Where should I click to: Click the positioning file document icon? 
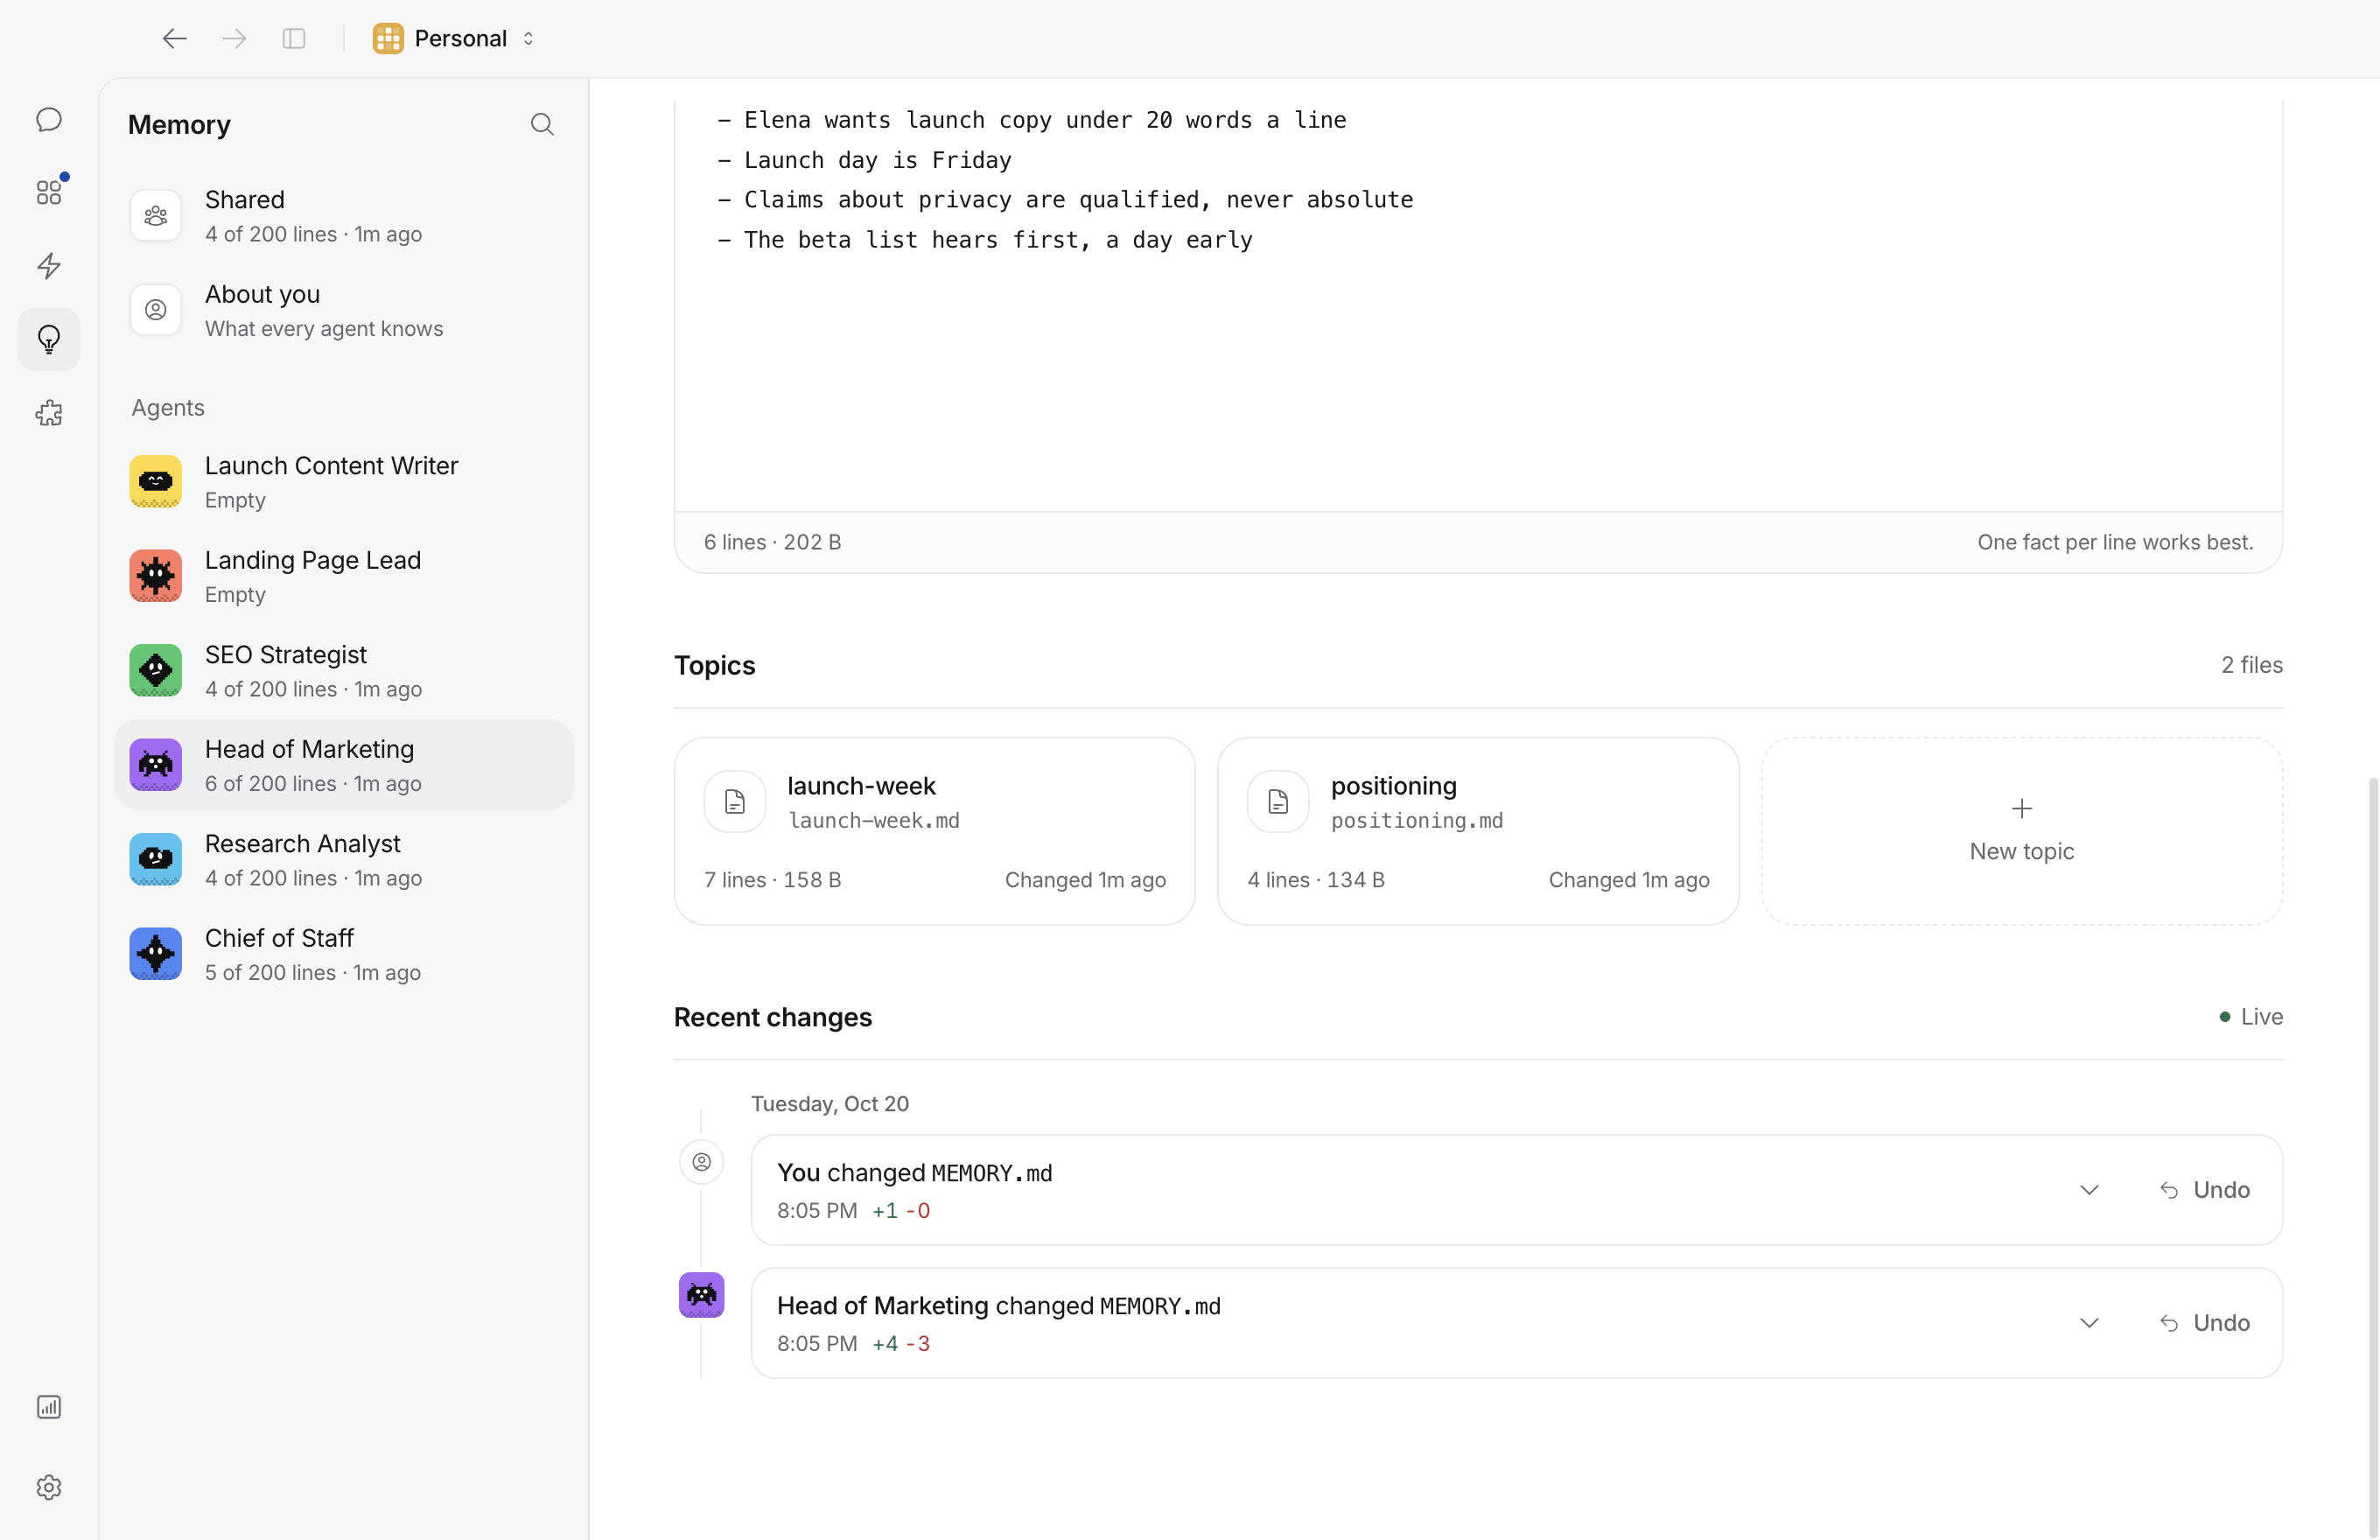tap(1278, 802)
